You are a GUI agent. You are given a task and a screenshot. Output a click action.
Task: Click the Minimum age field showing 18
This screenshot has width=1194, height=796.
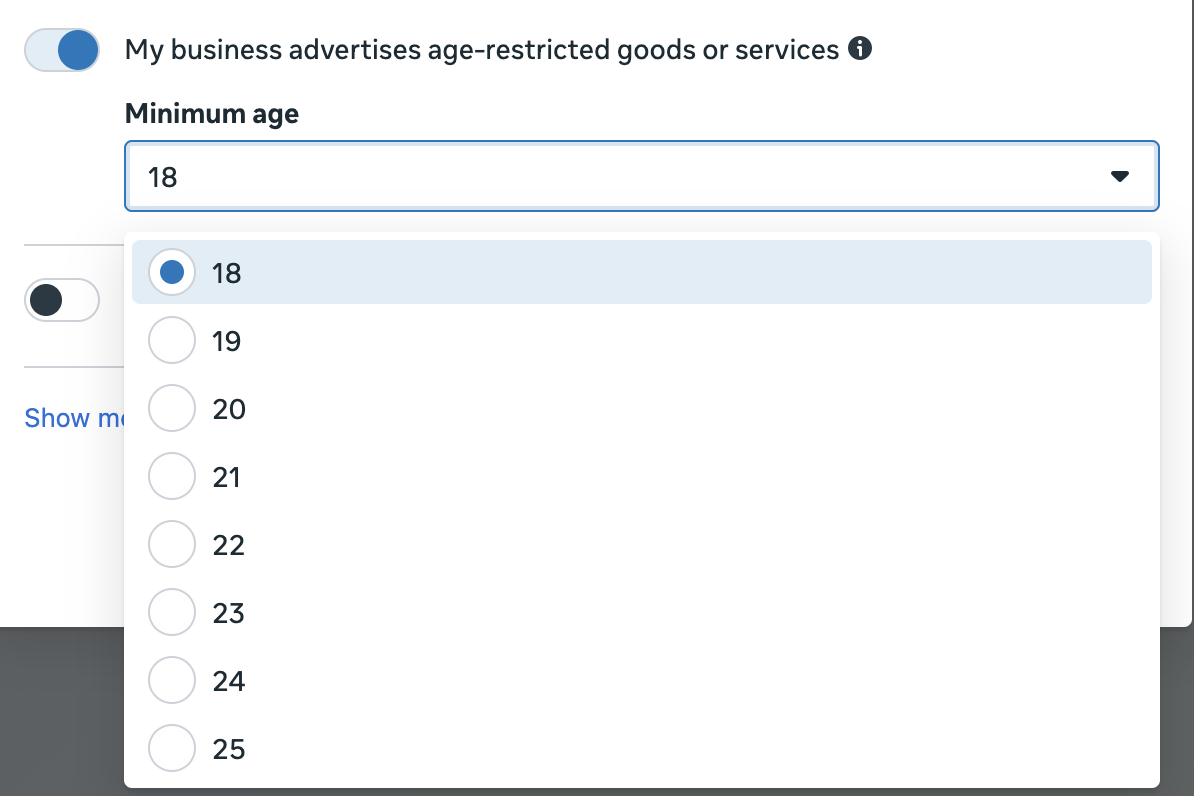641,176
